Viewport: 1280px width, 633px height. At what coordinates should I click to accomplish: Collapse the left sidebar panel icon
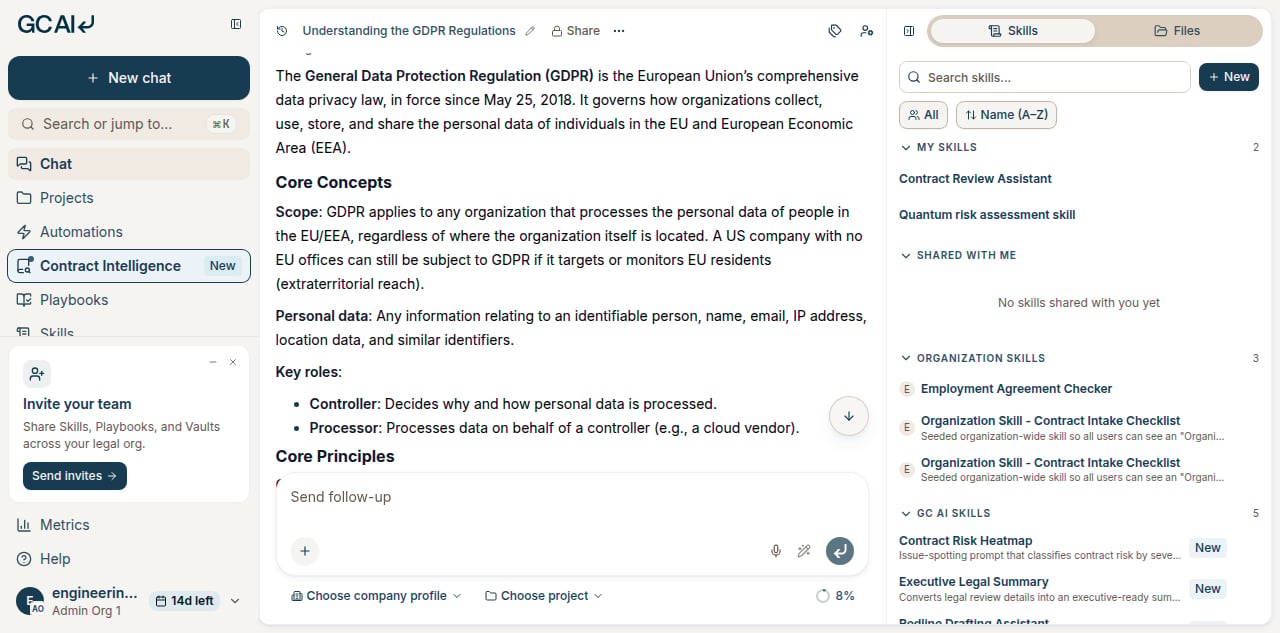tap(236, 24)
